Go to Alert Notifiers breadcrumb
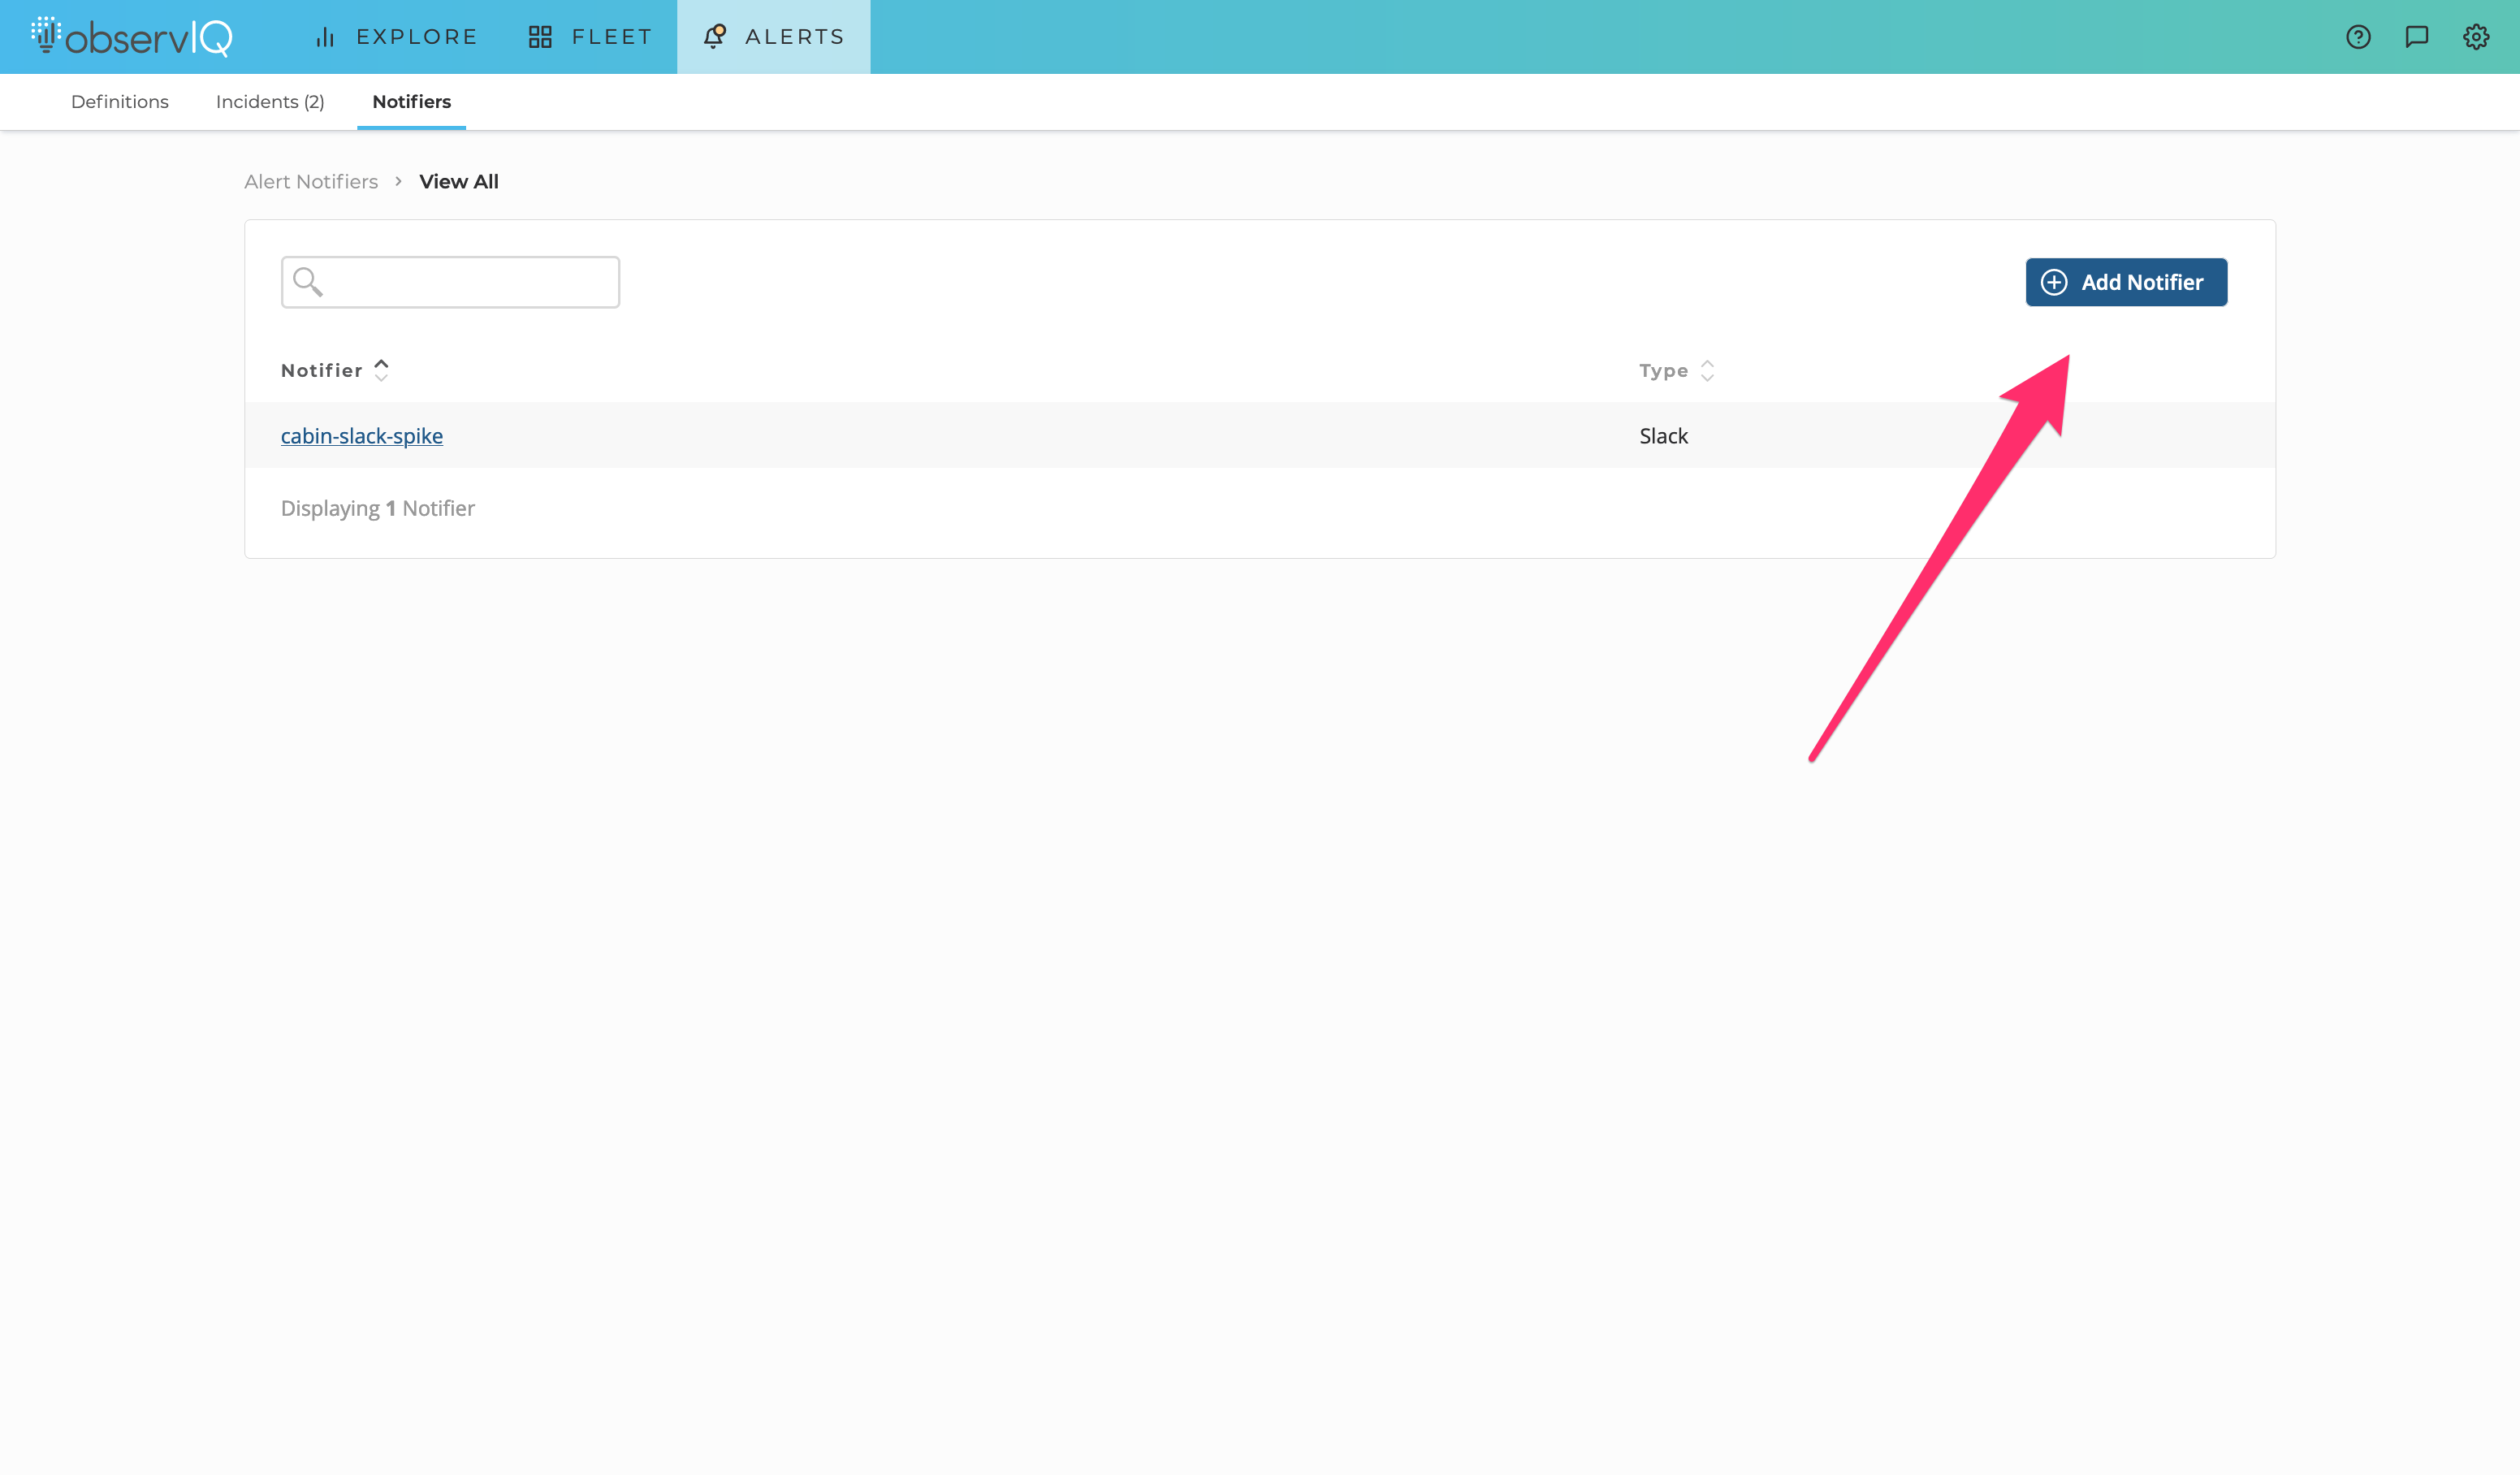The width and height of the screenshot is (2520, 1475). (x=311, y=182)
